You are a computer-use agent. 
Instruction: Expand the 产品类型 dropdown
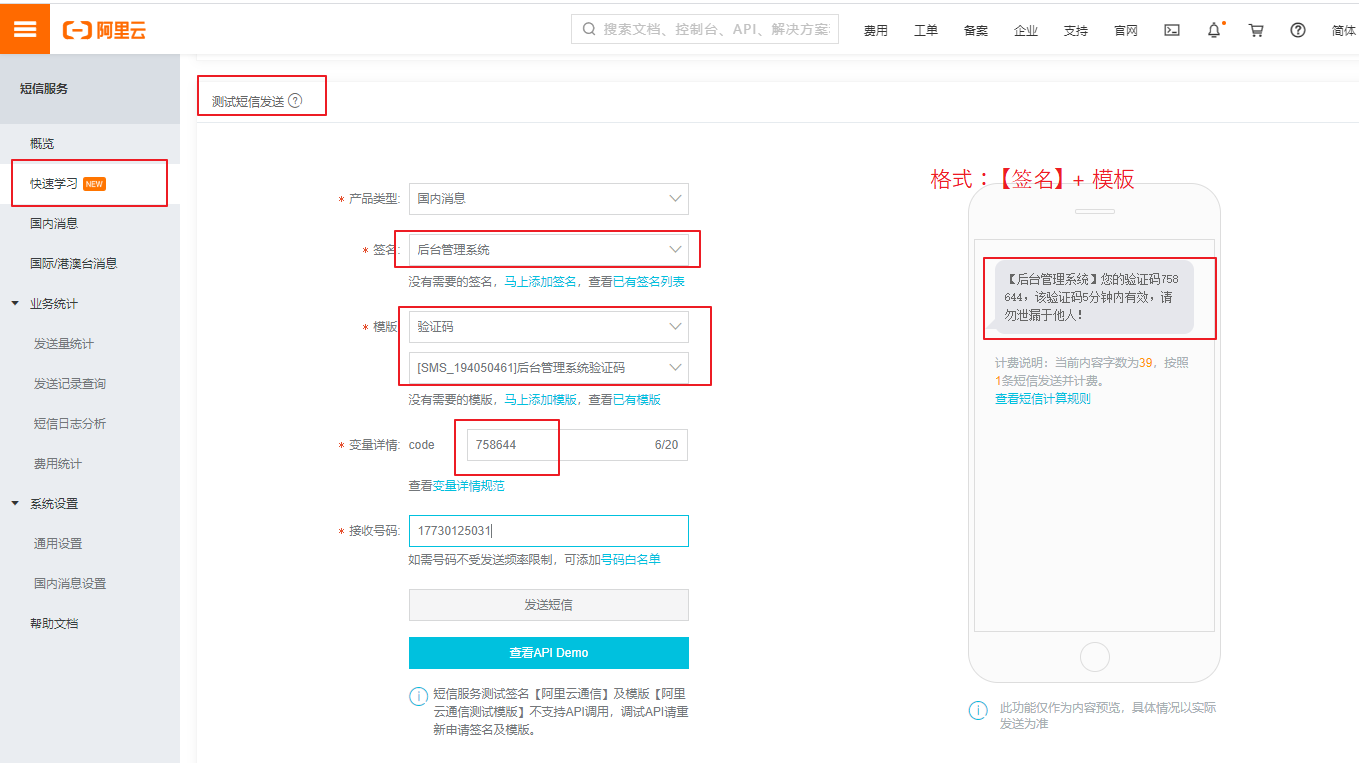(548, 198)
